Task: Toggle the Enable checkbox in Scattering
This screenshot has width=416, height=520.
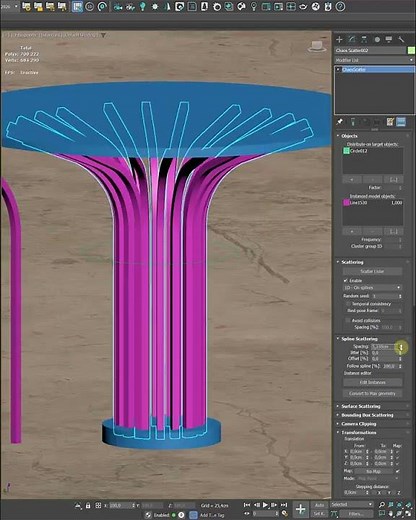Action: [346, 280]
